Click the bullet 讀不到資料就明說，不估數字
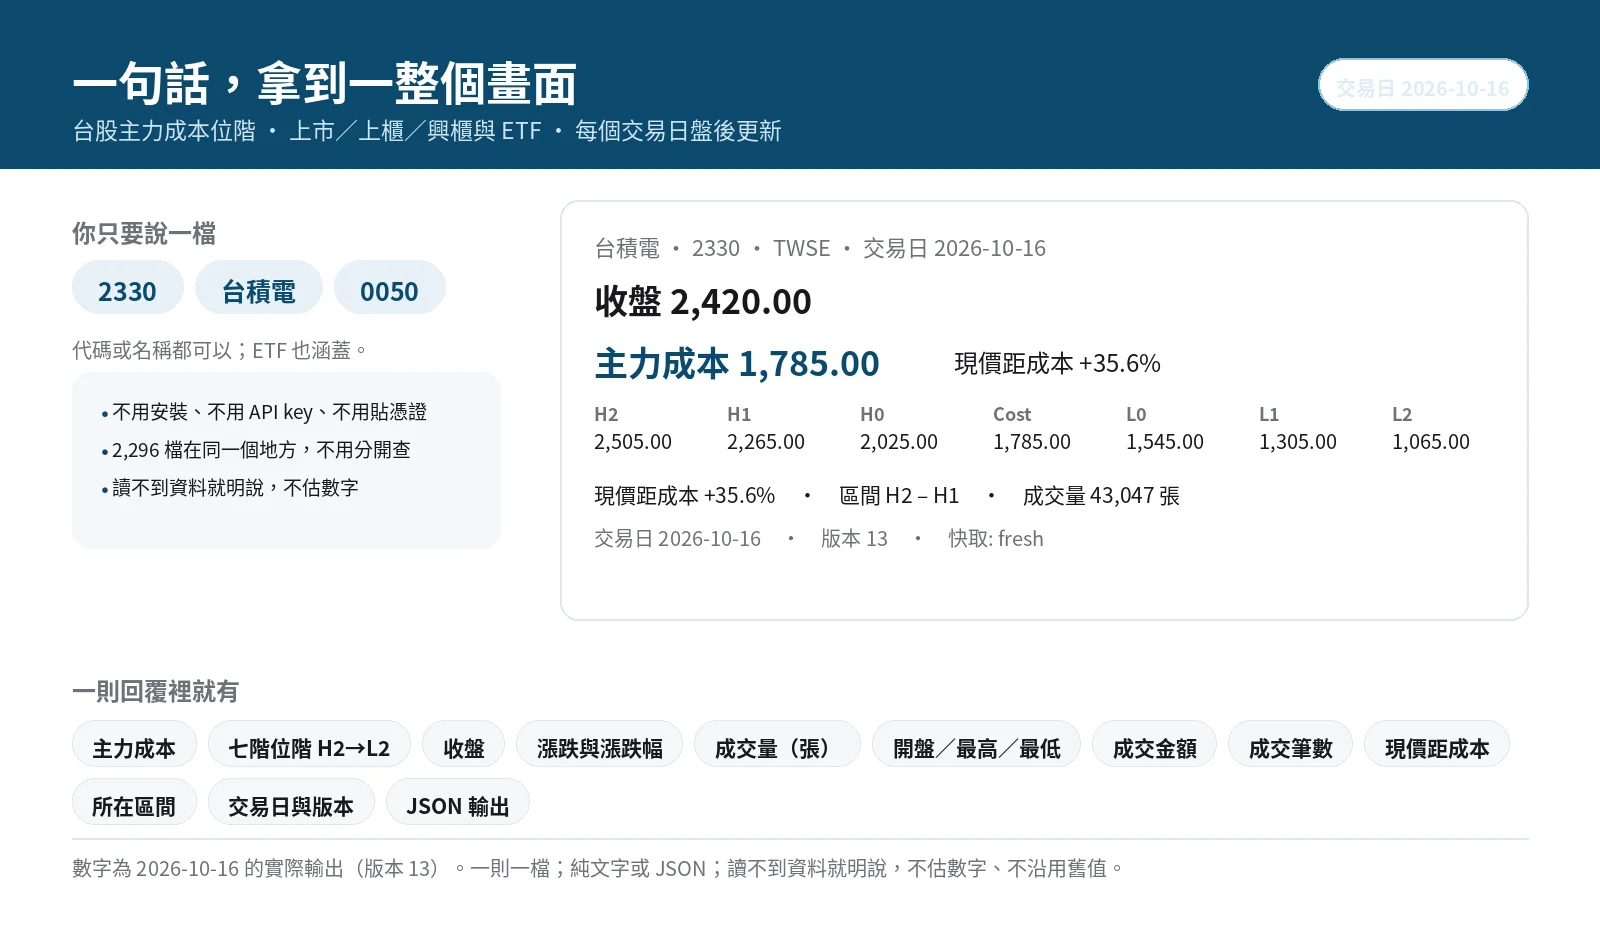Viewport: 1600px width, 930px height. 235,488
